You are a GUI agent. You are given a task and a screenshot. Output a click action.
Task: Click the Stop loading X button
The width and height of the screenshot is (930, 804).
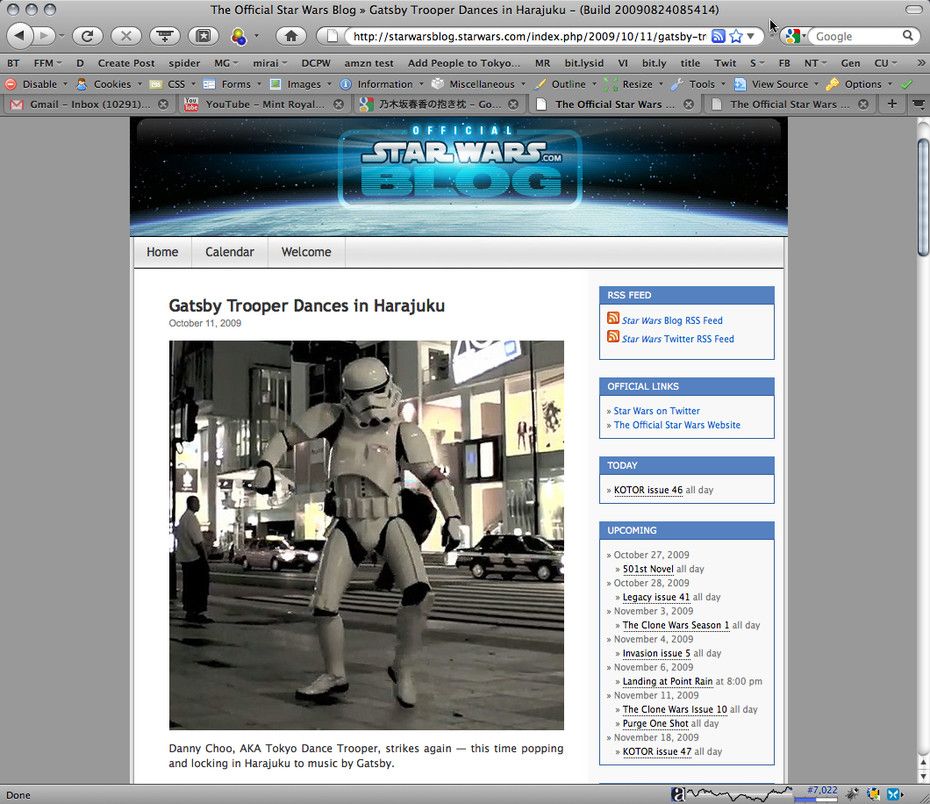click(126, 36)
